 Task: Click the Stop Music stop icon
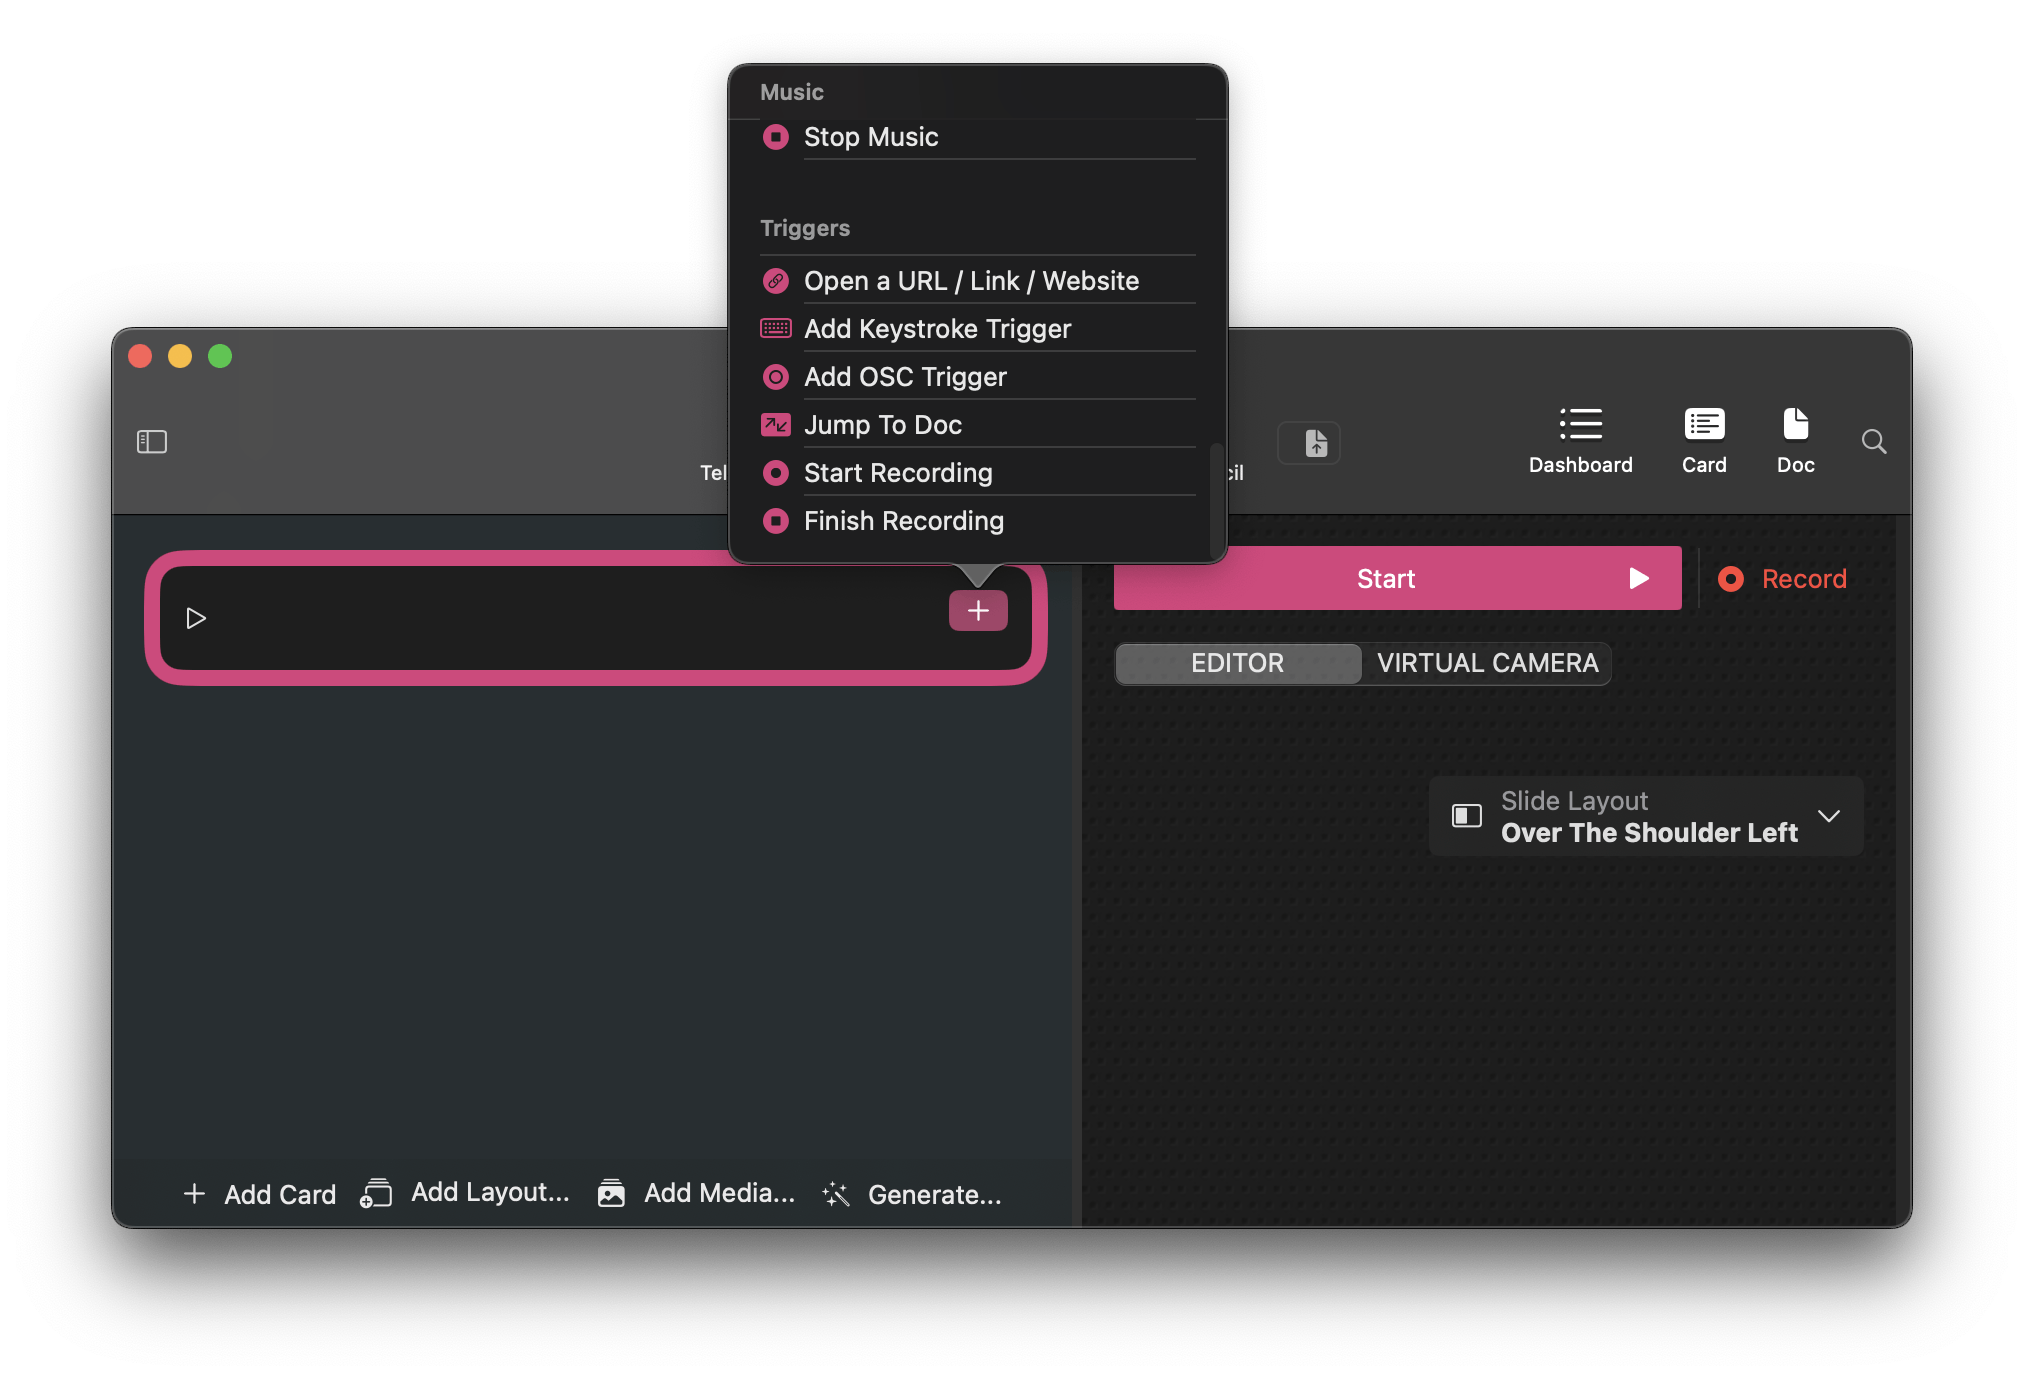[776, 137]
